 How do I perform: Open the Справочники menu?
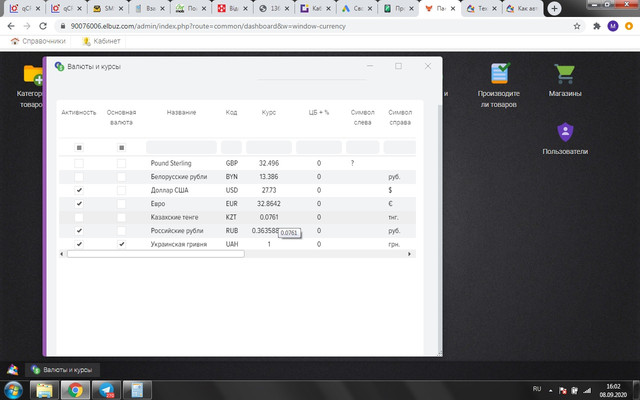(38, 41)
